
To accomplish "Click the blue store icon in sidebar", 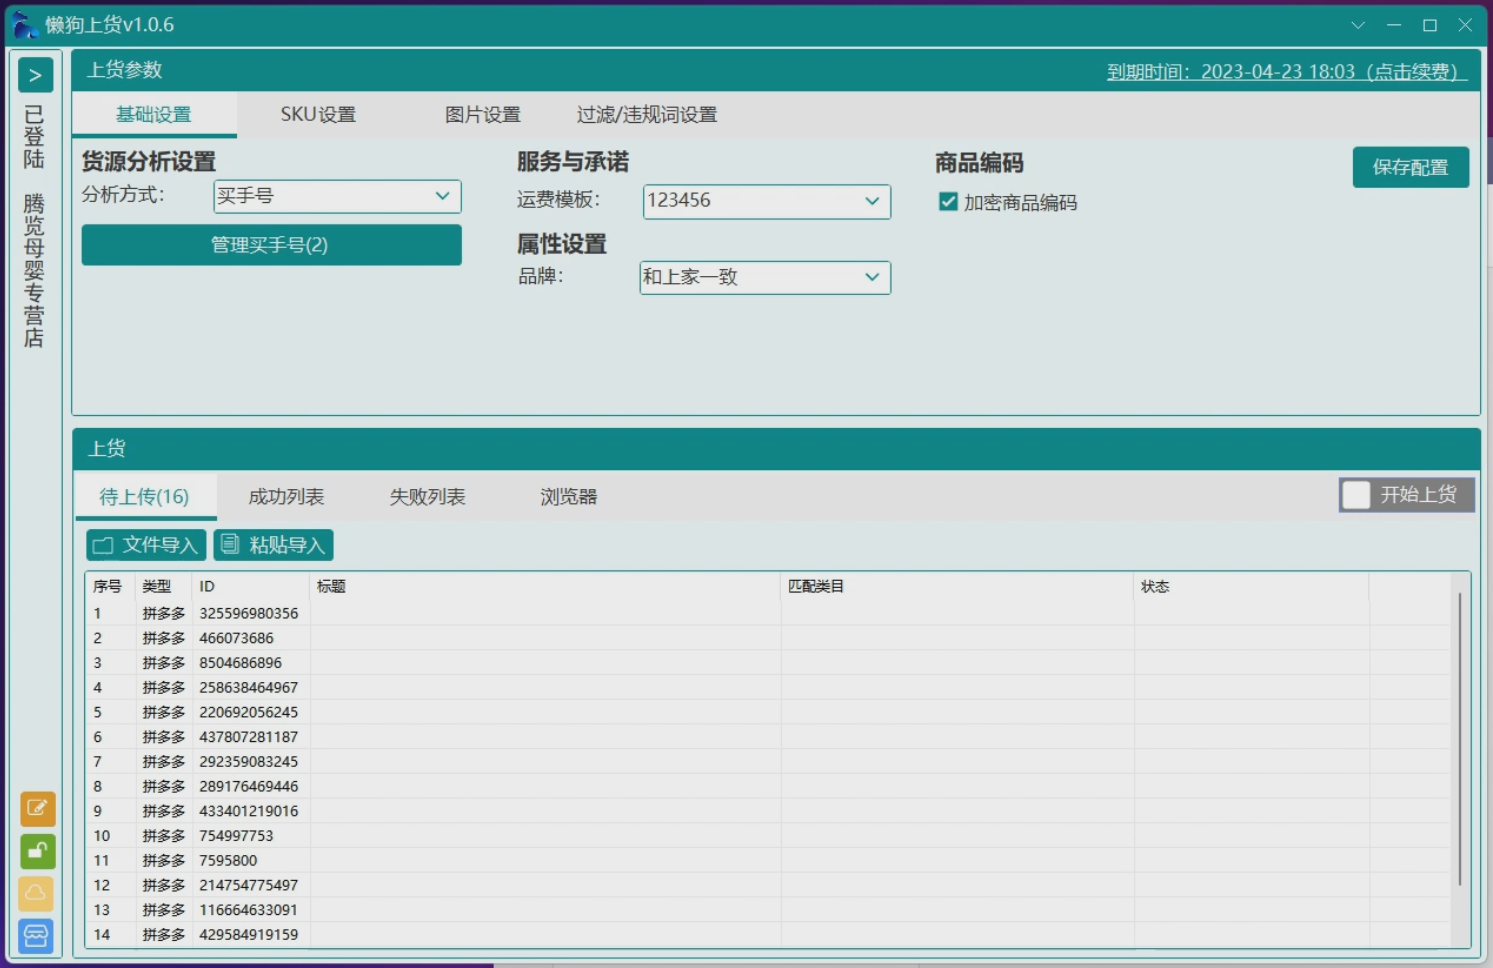I will [x=37, y=935].
